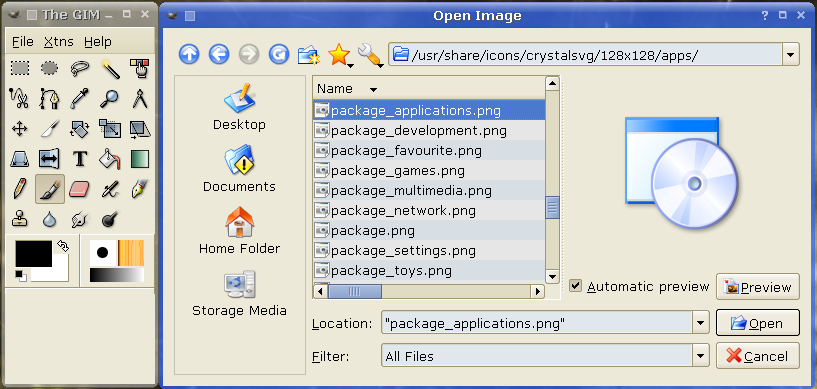Open the foreground color black swatch

pos(34,254)
